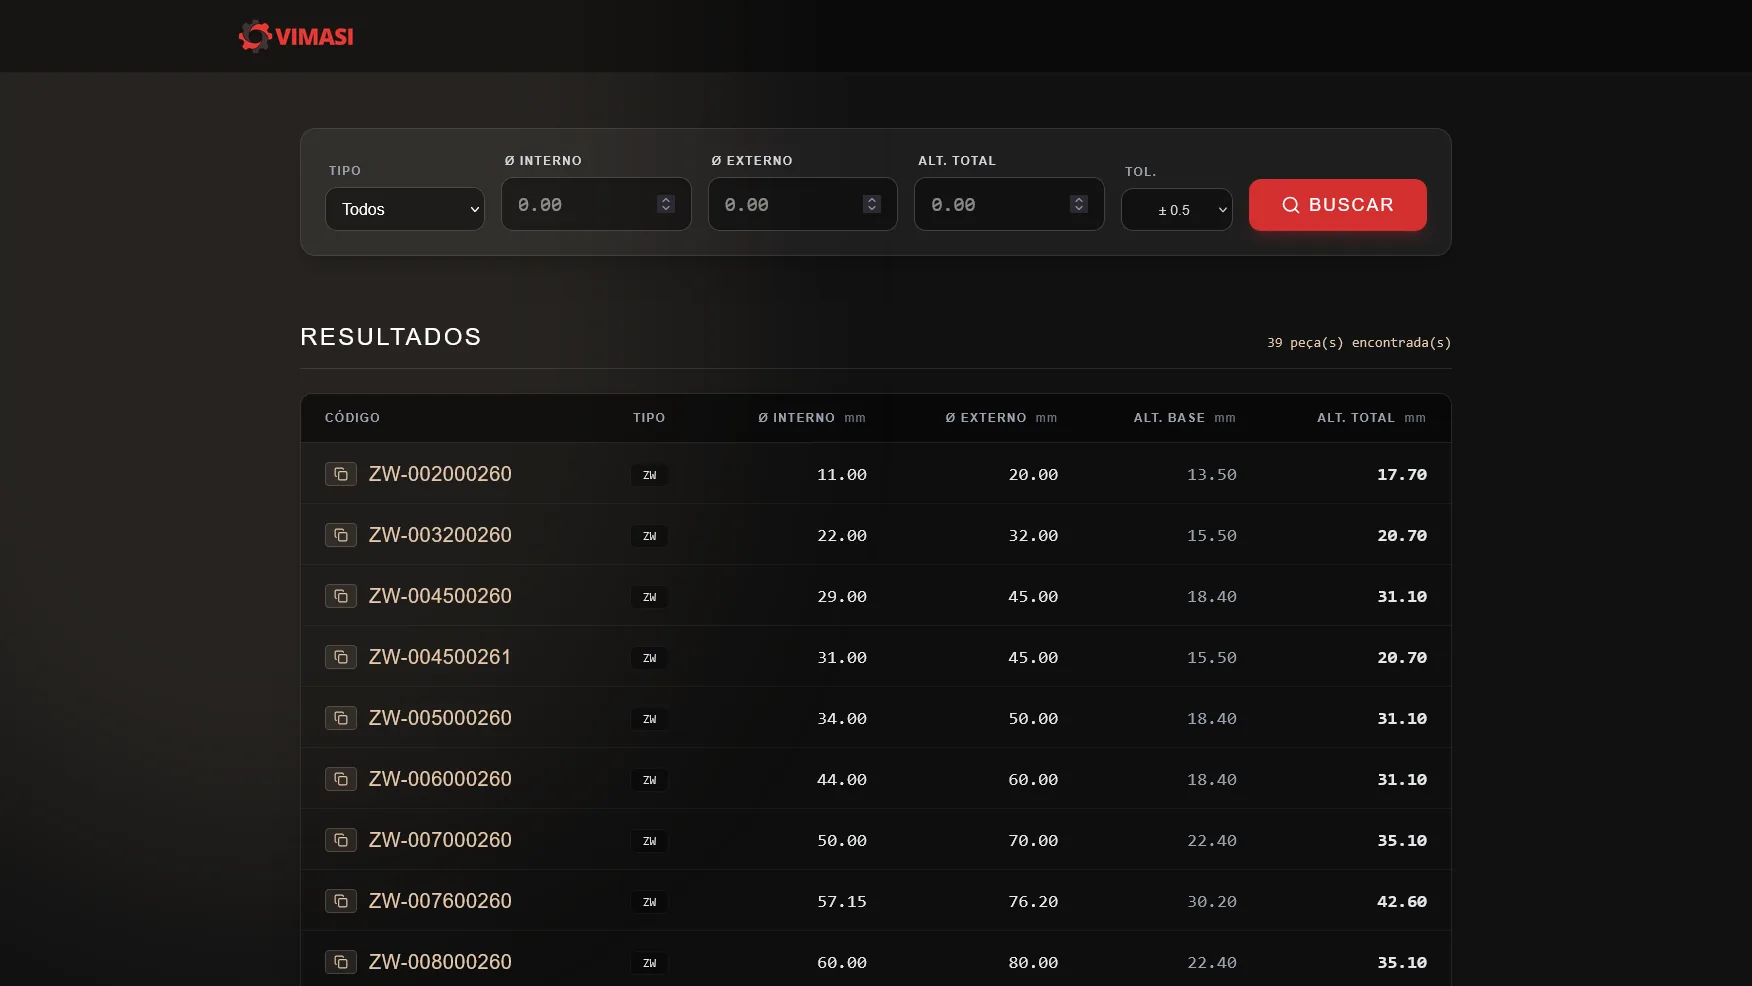Click the CÓDIGO column header
The image size is (1752, 986).
coord(352,418)
